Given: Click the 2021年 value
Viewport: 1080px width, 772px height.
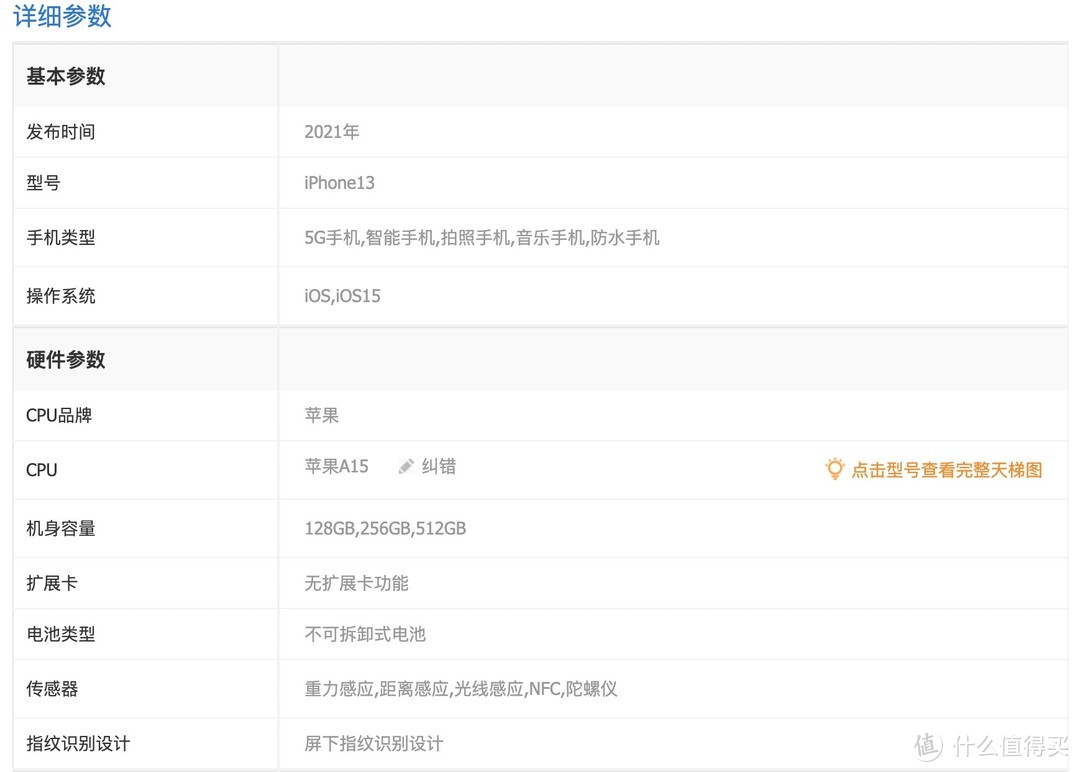Looking at the screenshot, I should click(x=332, y=132).
